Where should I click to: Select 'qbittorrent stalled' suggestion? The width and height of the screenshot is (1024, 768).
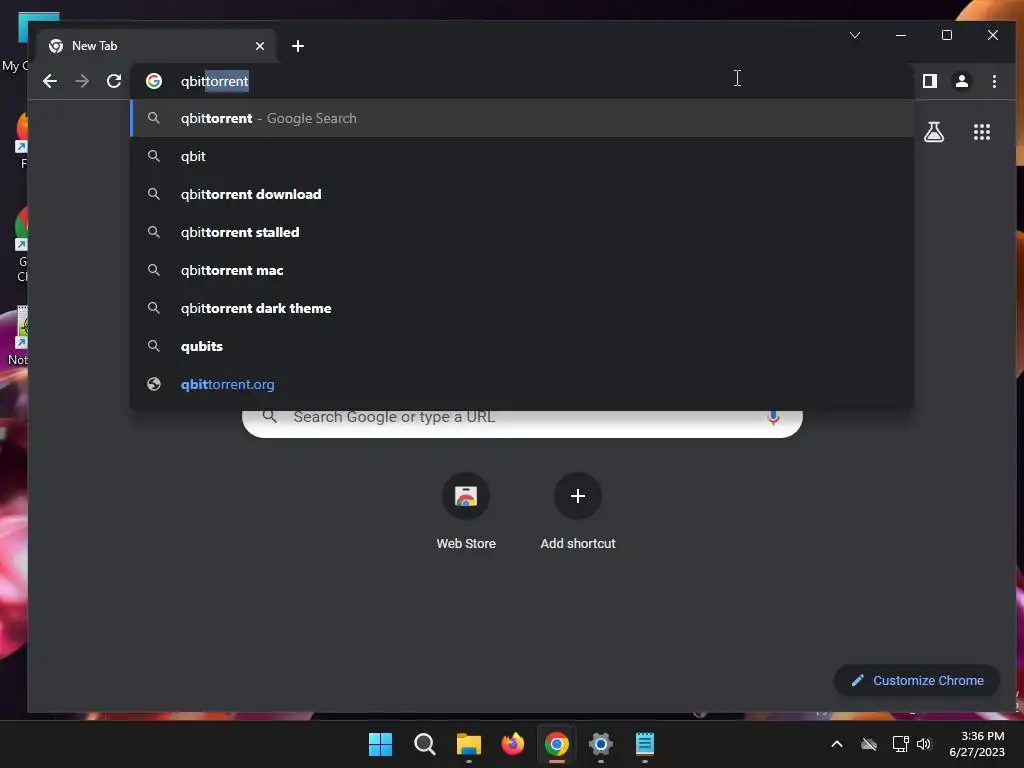pos(522,232)
